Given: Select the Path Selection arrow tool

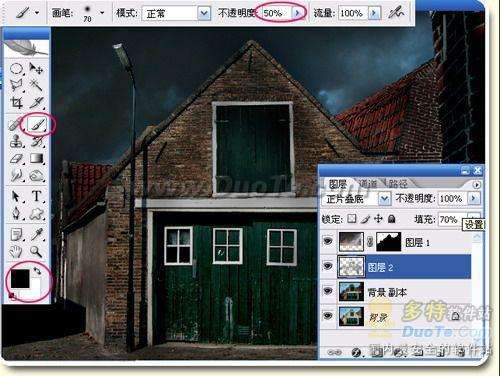Looking at the screenshot, I should pos(16,196).
